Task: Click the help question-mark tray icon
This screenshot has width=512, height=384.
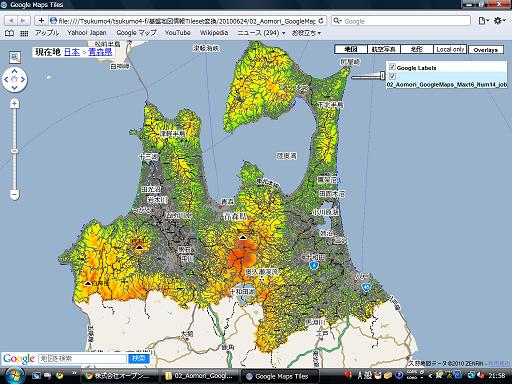Action: 399,375
